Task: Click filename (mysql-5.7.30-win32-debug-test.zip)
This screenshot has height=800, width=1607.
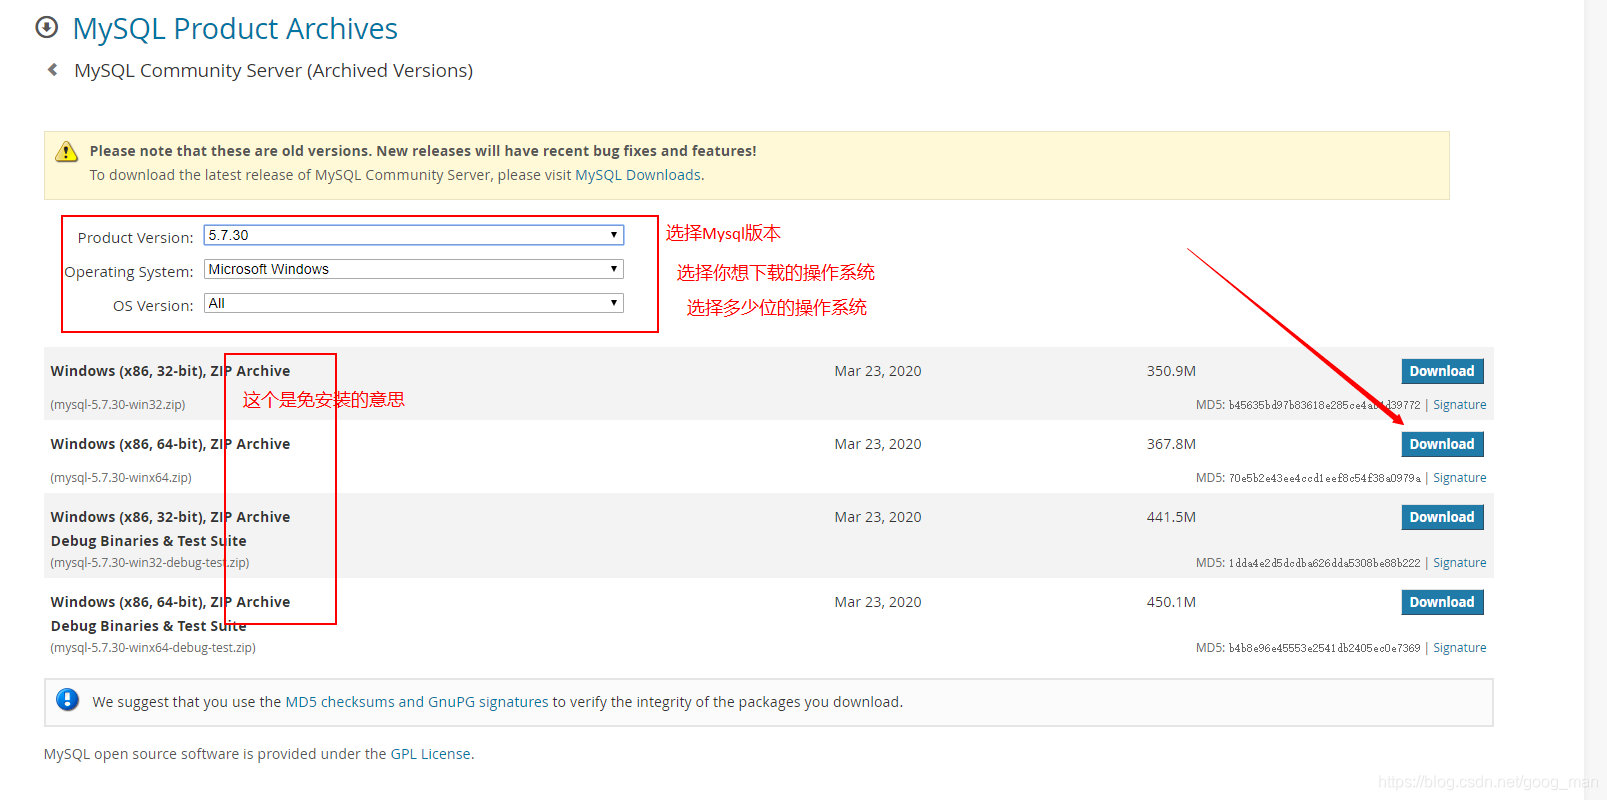Action: (x=150, y=563)
